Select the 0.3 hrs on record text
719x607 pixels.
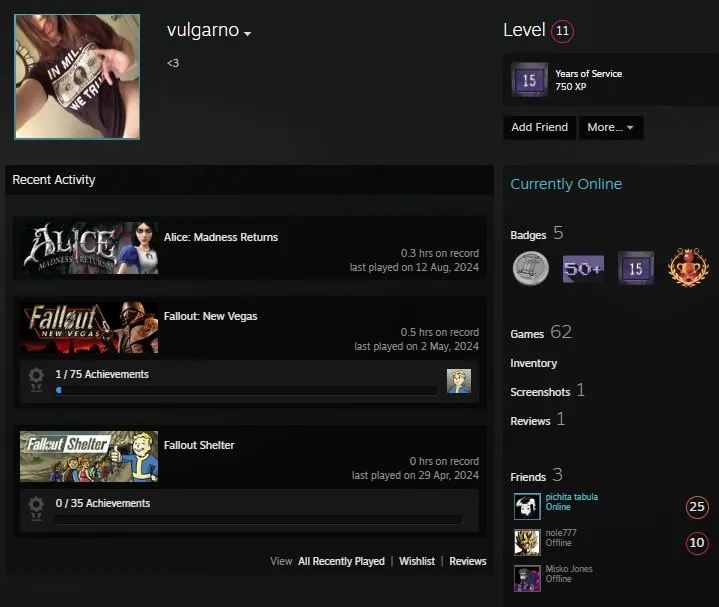pyautogui.click(x=440, y=253)
